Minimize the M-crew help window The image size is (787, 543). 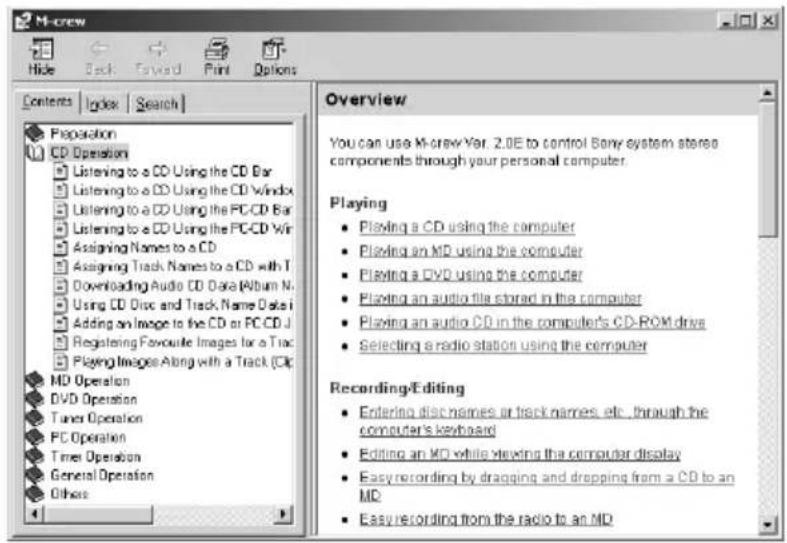coord(727,21)
